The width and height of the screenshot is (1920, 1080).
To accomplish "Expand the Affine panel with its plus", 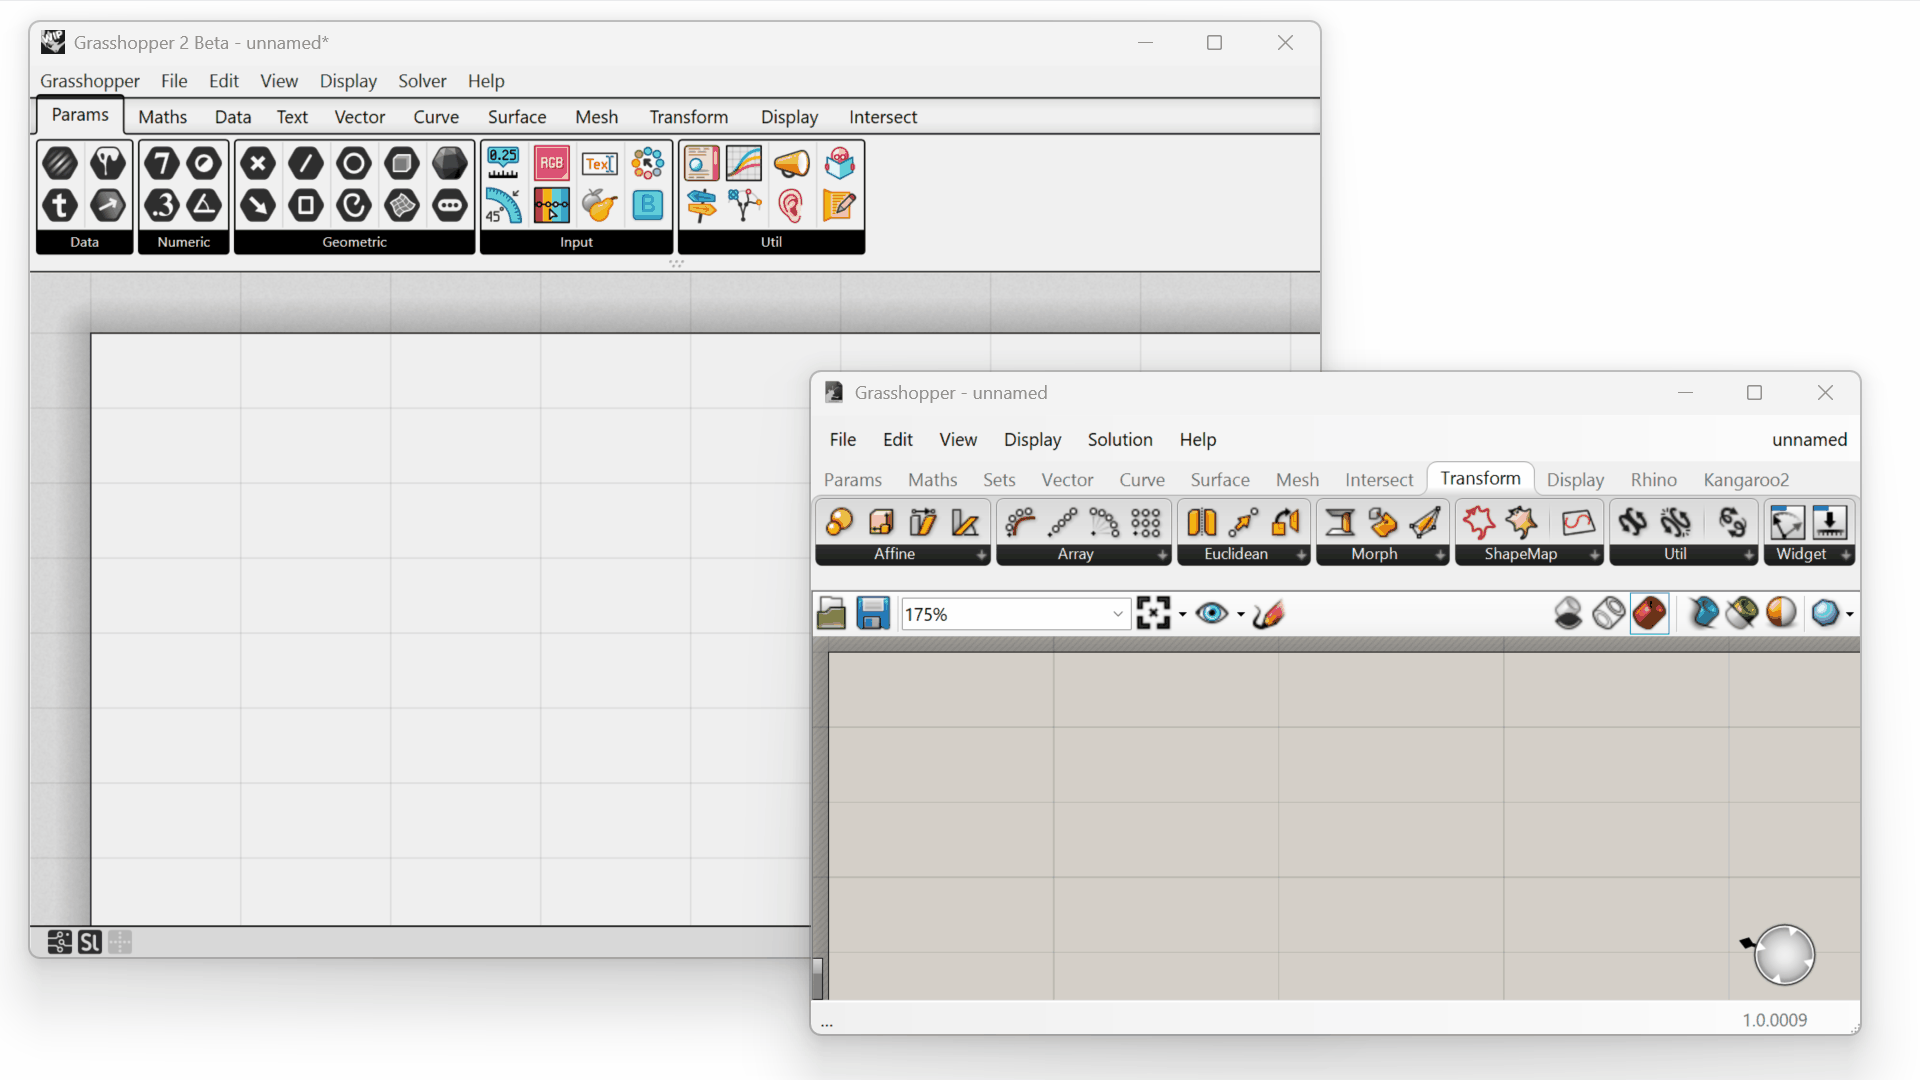I will coord(981,555).
